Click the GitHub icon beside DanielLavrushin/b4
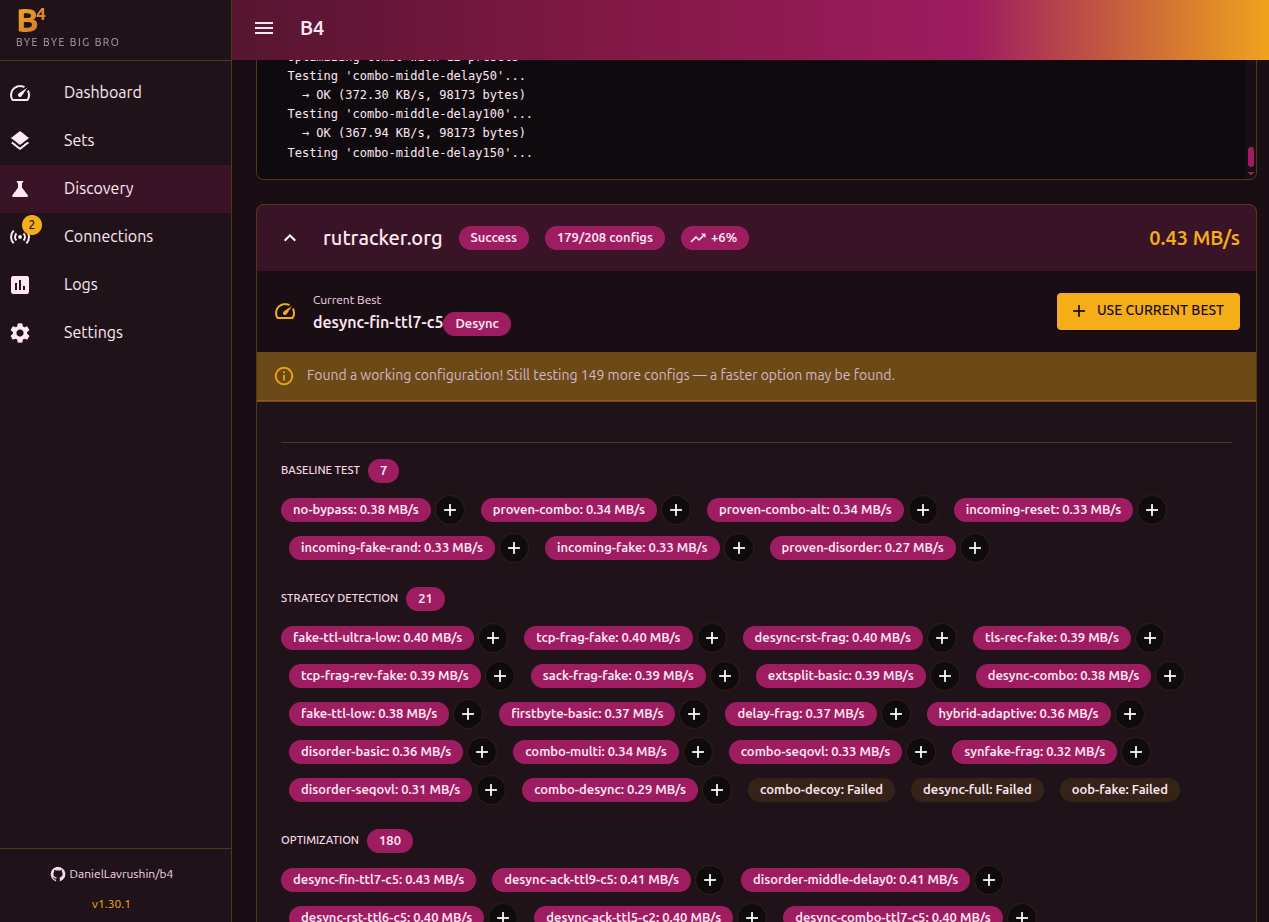Screen dimensions: 1269x922 coord(57,874)
